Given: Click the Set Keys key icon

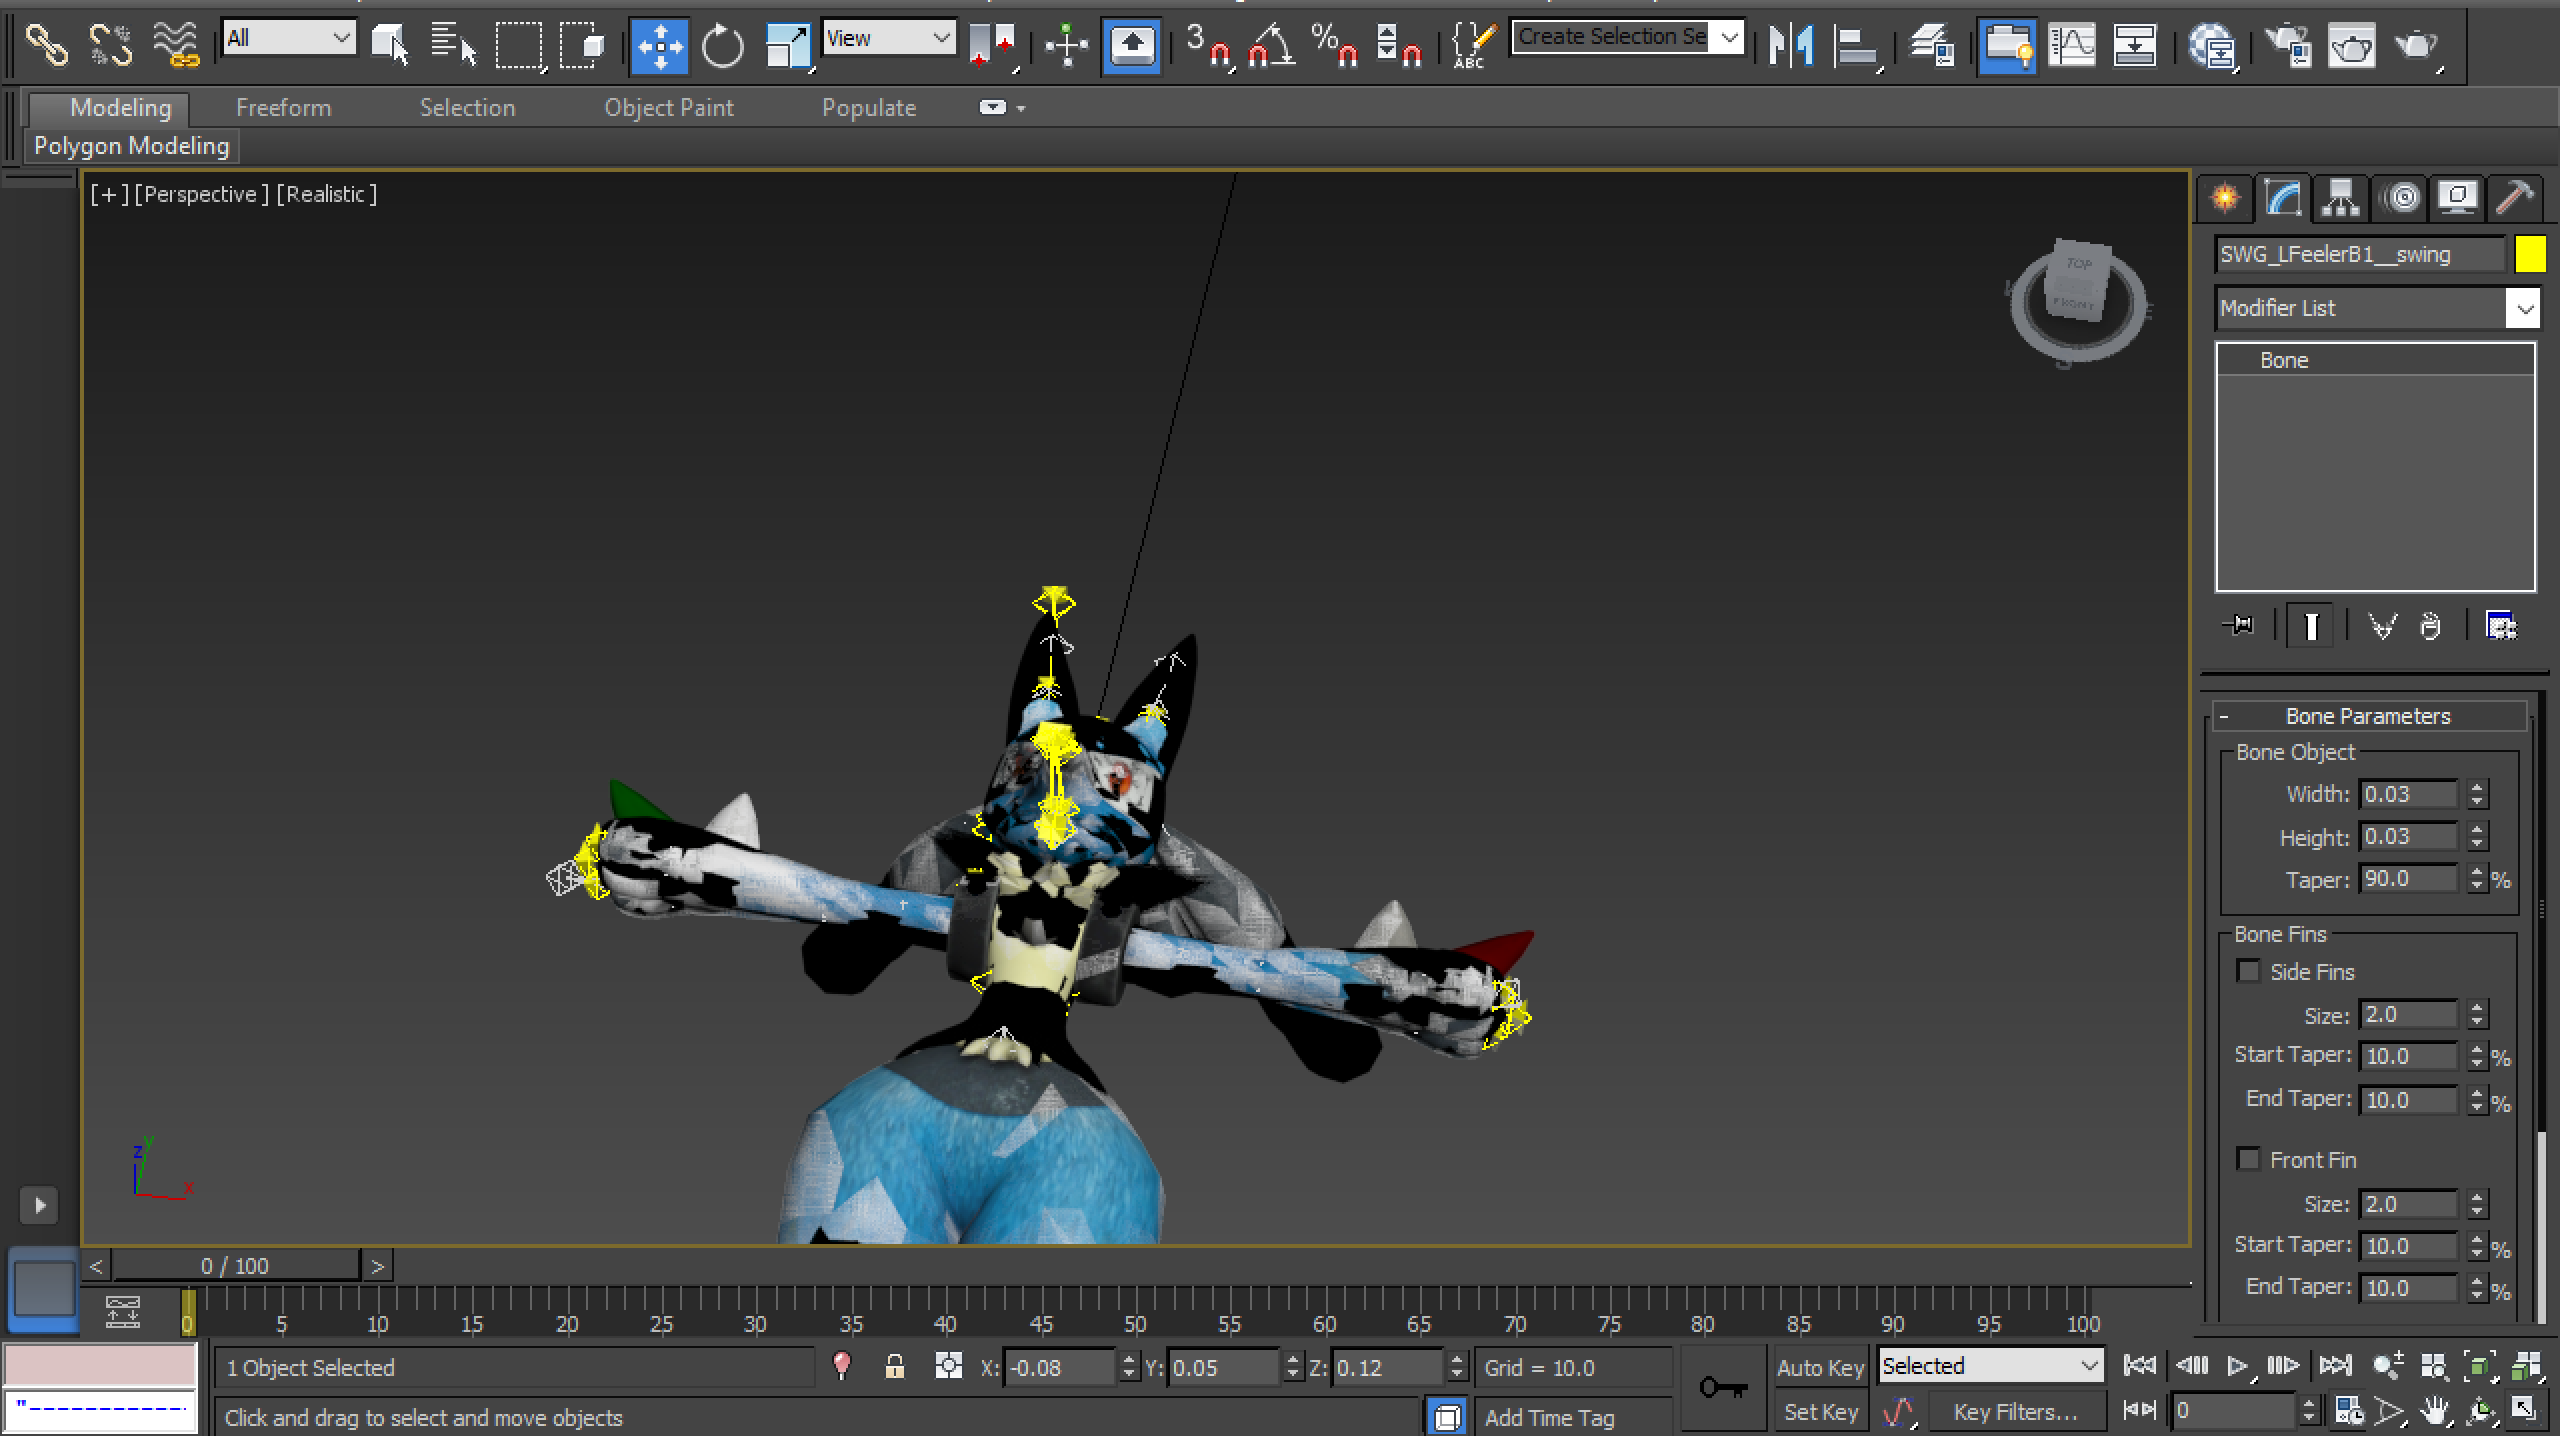Looking at the screenshot, I should point(1723,1388).
